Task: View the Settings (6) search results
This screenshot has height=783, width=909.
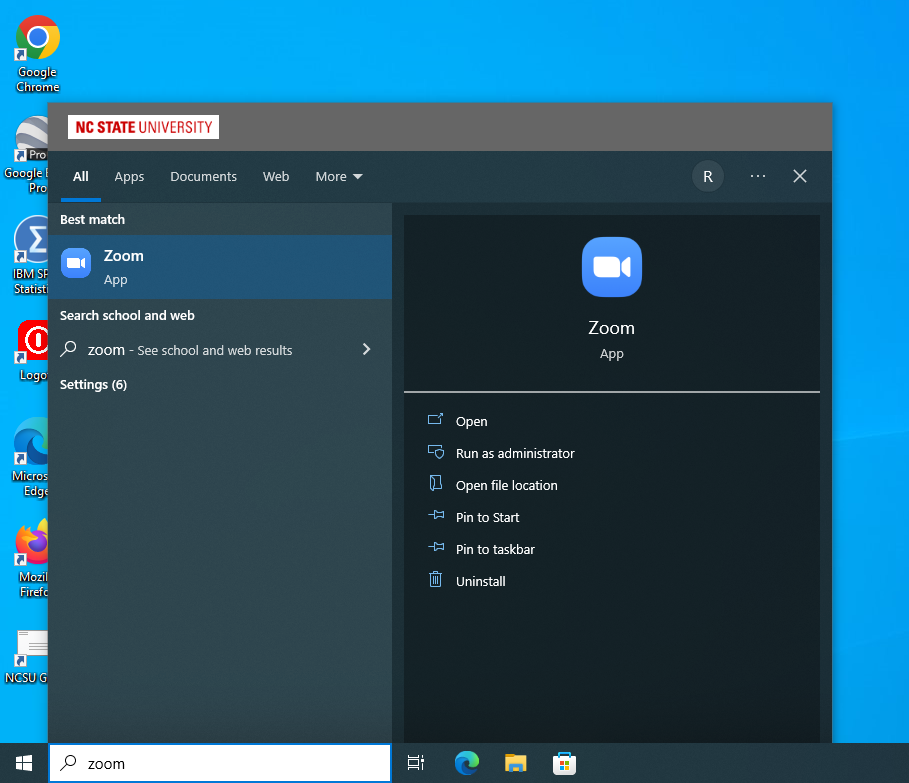Action: coord(93,384)
